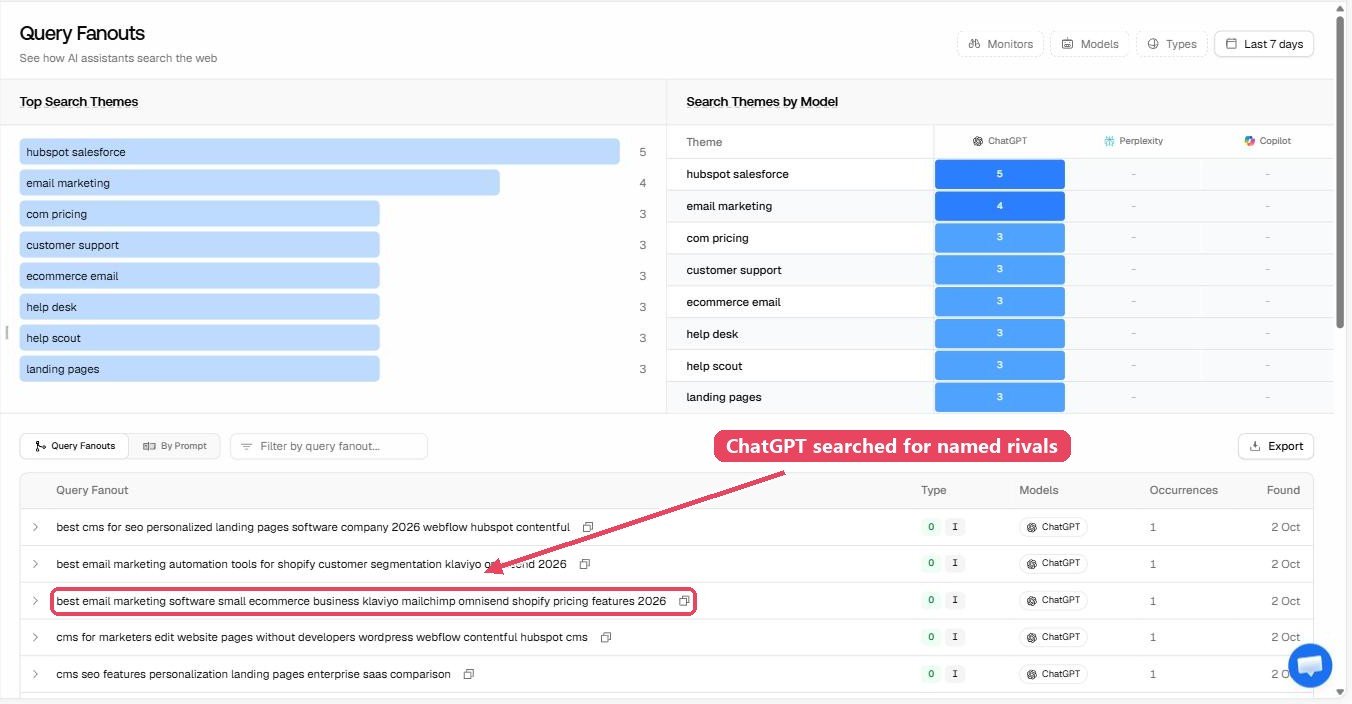Viewport: 1352px width, 704px height.
Task: Select the com pricing theme bar
Action: (x=199, y=214)
